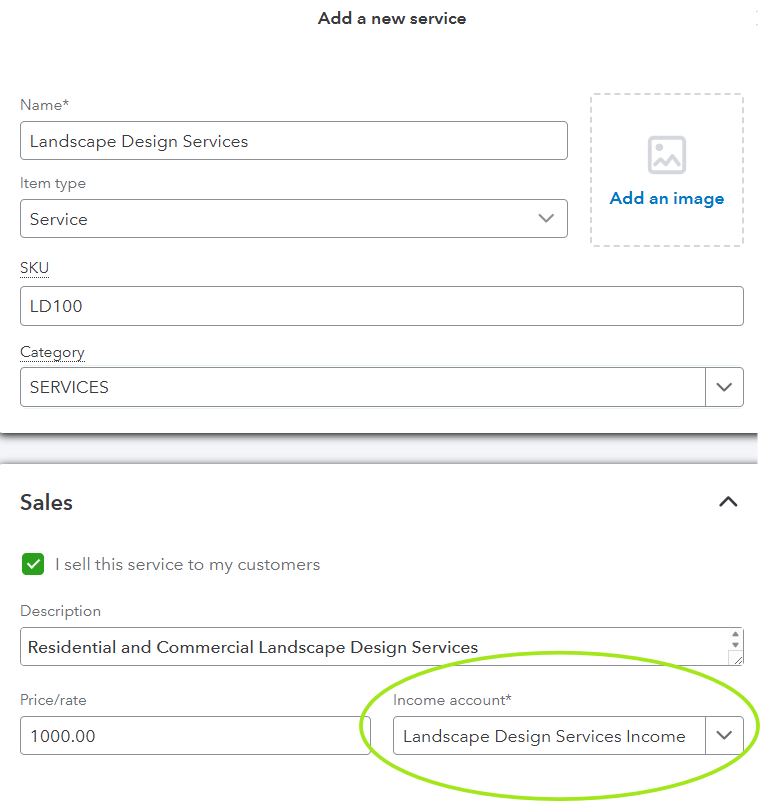Click the "Add an image" link

point(666,199)
